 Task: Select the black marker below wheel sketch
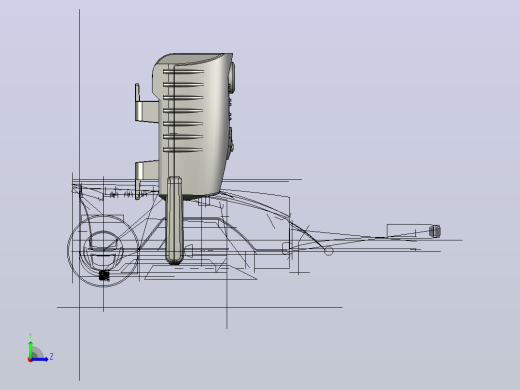pyautogui.click(x=104, y=275)
